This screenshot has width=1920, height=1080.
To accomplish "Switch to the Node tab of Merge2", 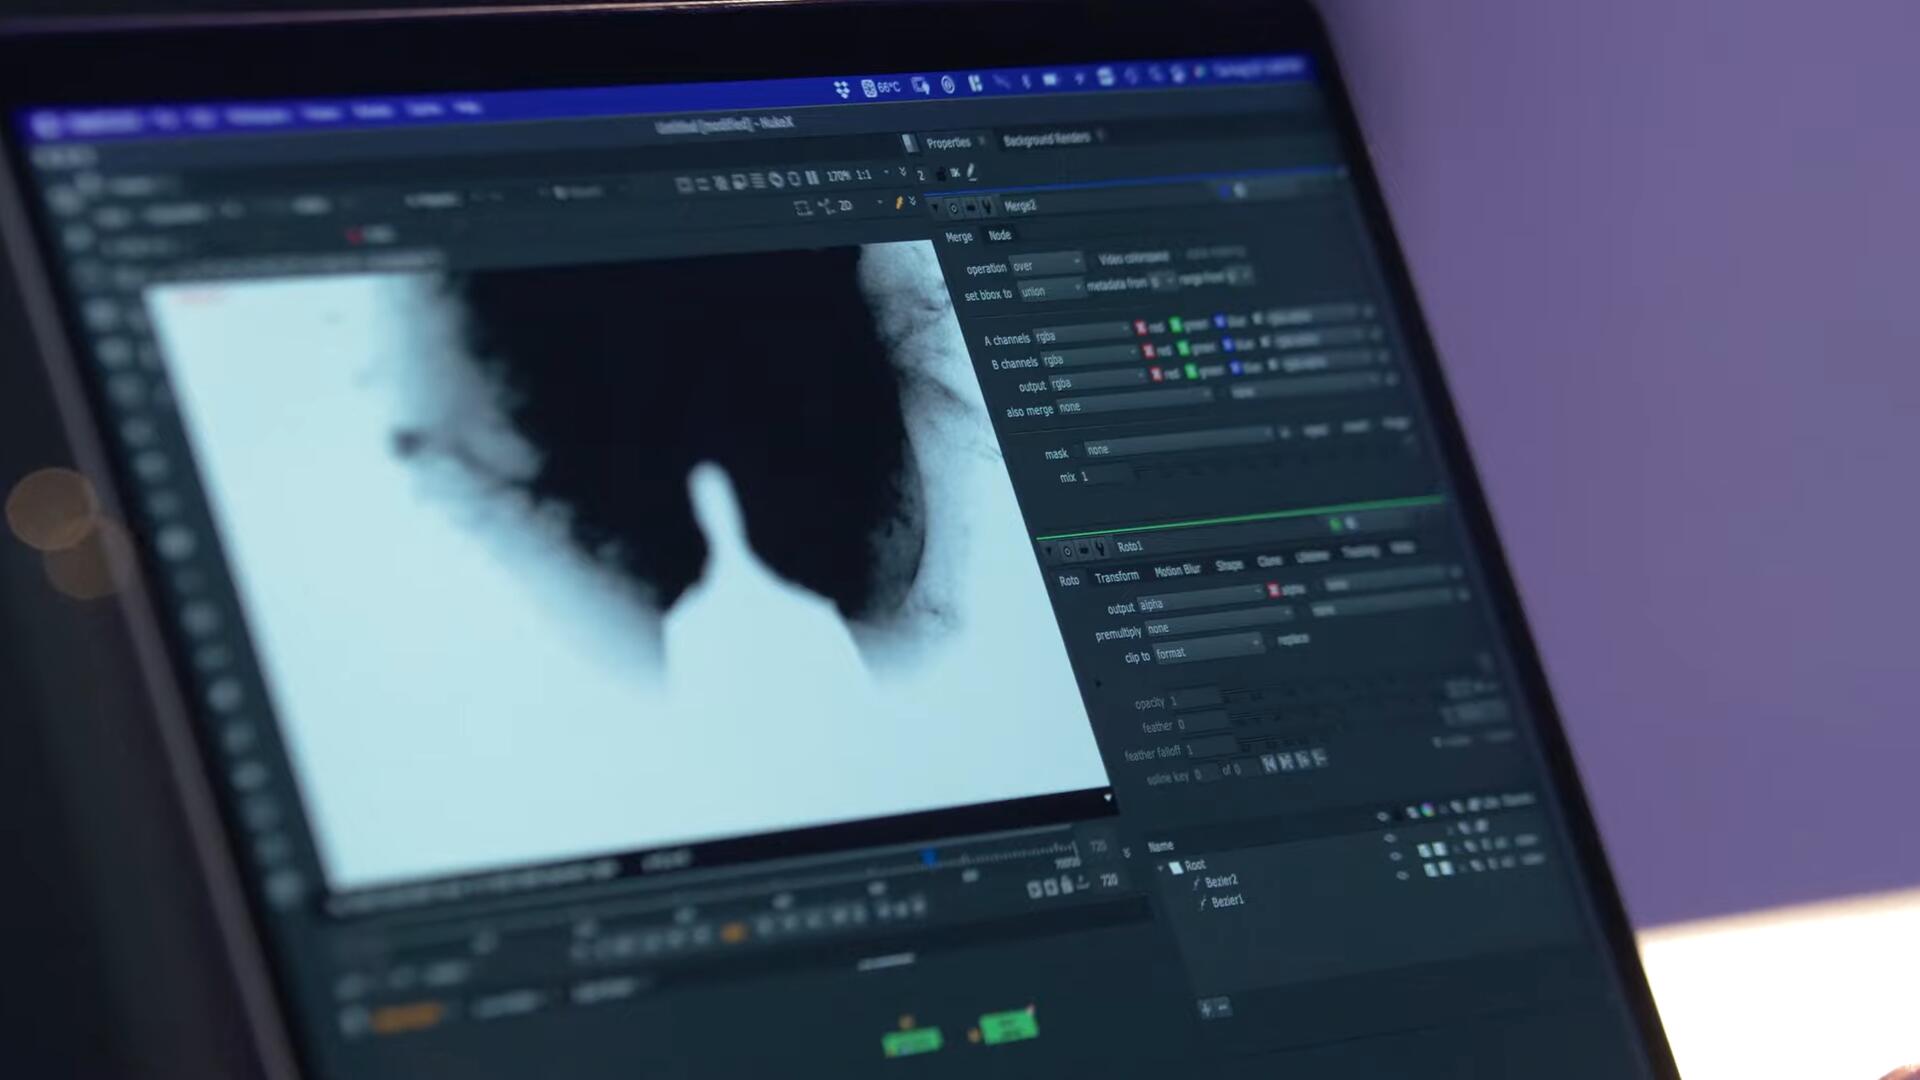I will coord(1000,235).
